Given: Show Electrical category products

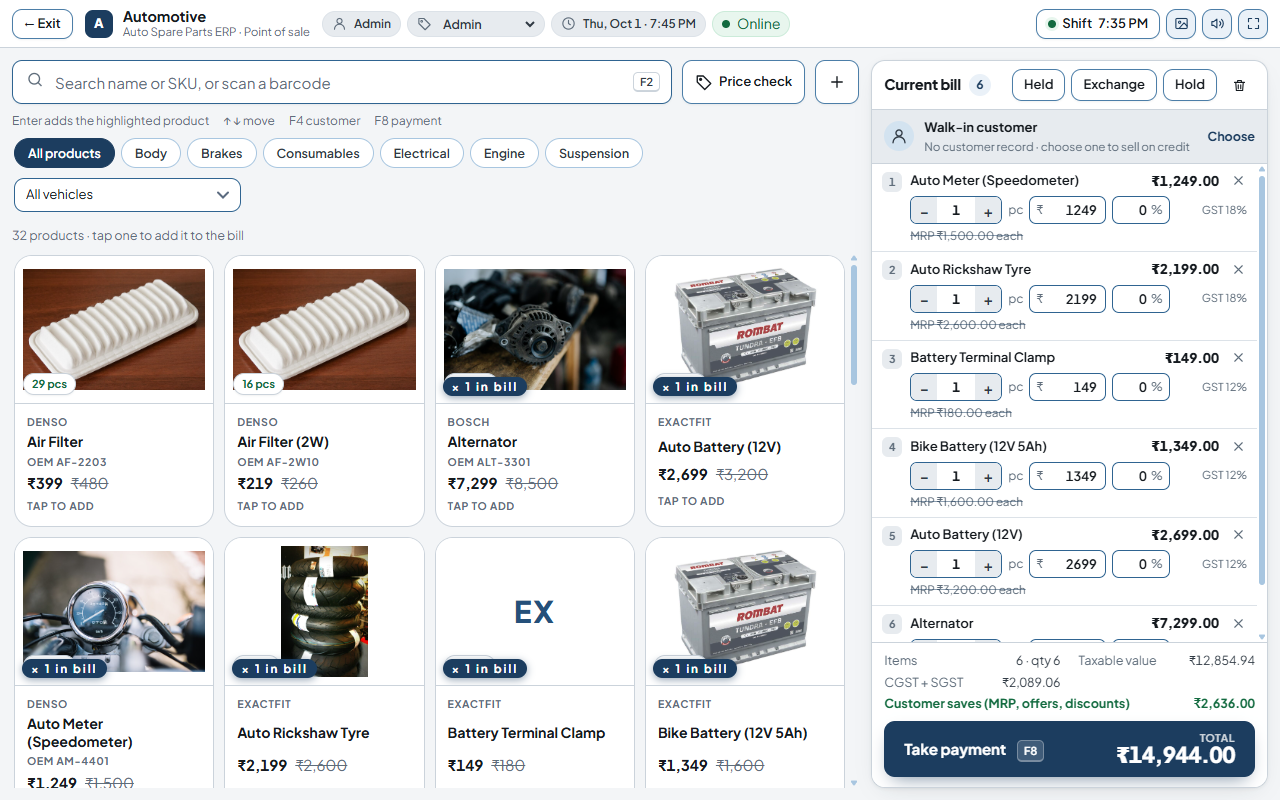Looking at the screenshot, I should [x=422, y=153].
